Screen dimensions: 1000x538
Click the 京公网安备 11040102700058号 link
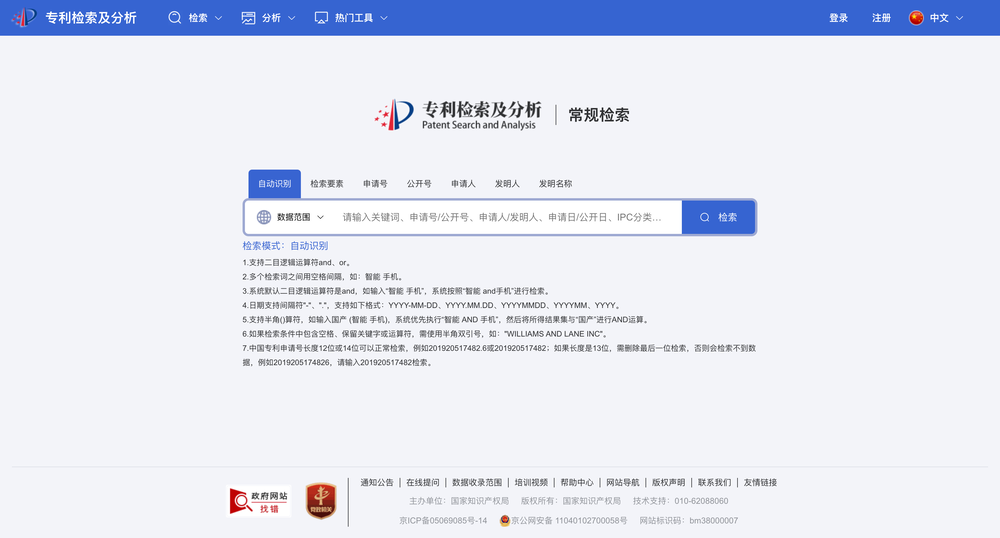(569, 521)
